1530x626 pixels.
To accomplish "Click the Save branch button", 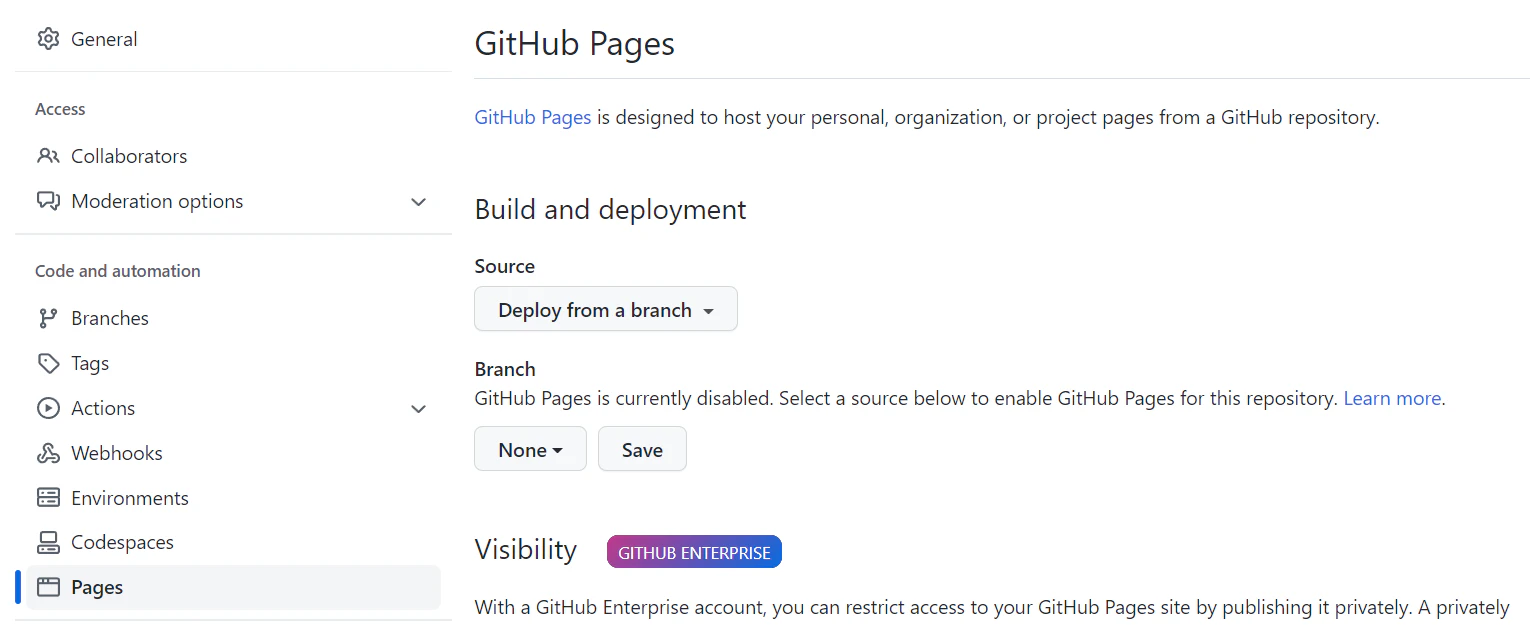I will coord(642,449).
